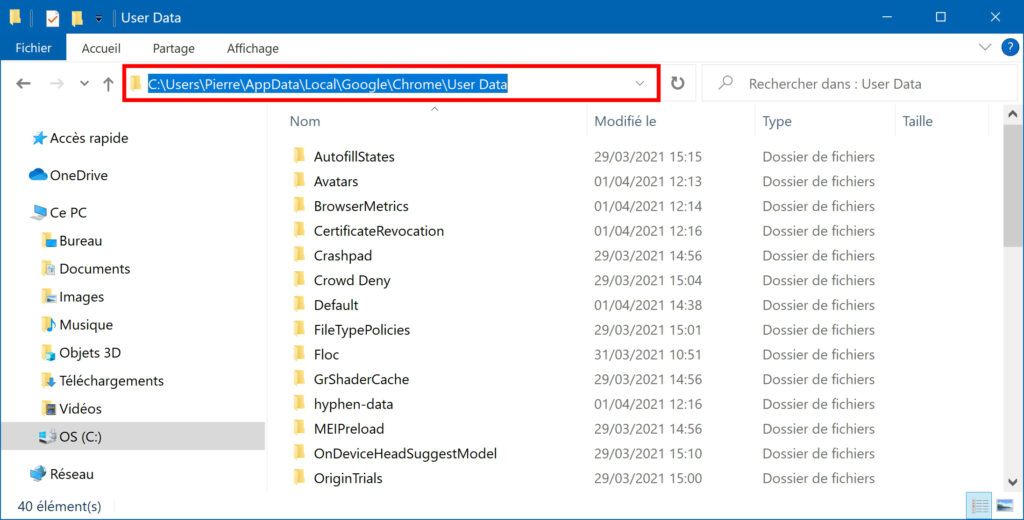
Task: Select the FileTypePolicies folder icon
Action: click(299, 329)
